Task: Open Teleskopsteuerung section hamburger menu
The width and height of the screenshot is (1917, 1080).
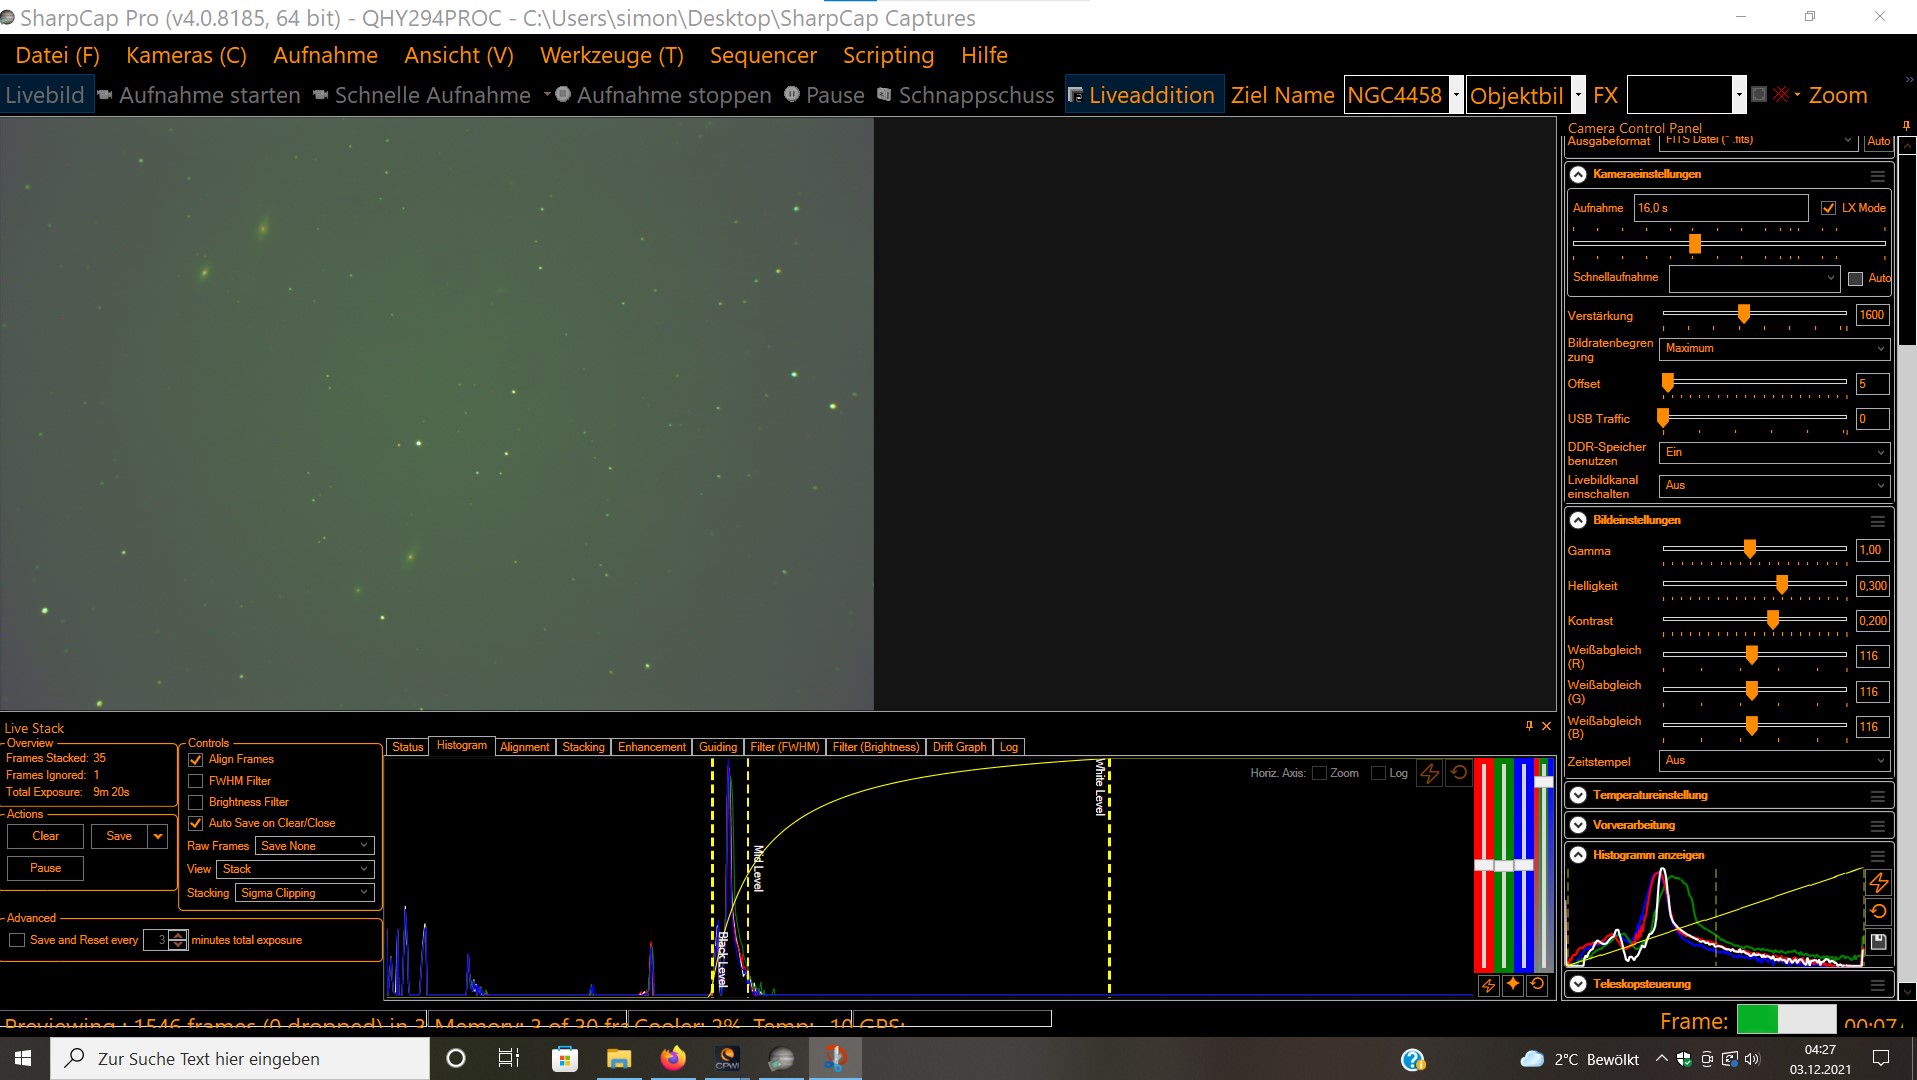Action: (1877, 985)
